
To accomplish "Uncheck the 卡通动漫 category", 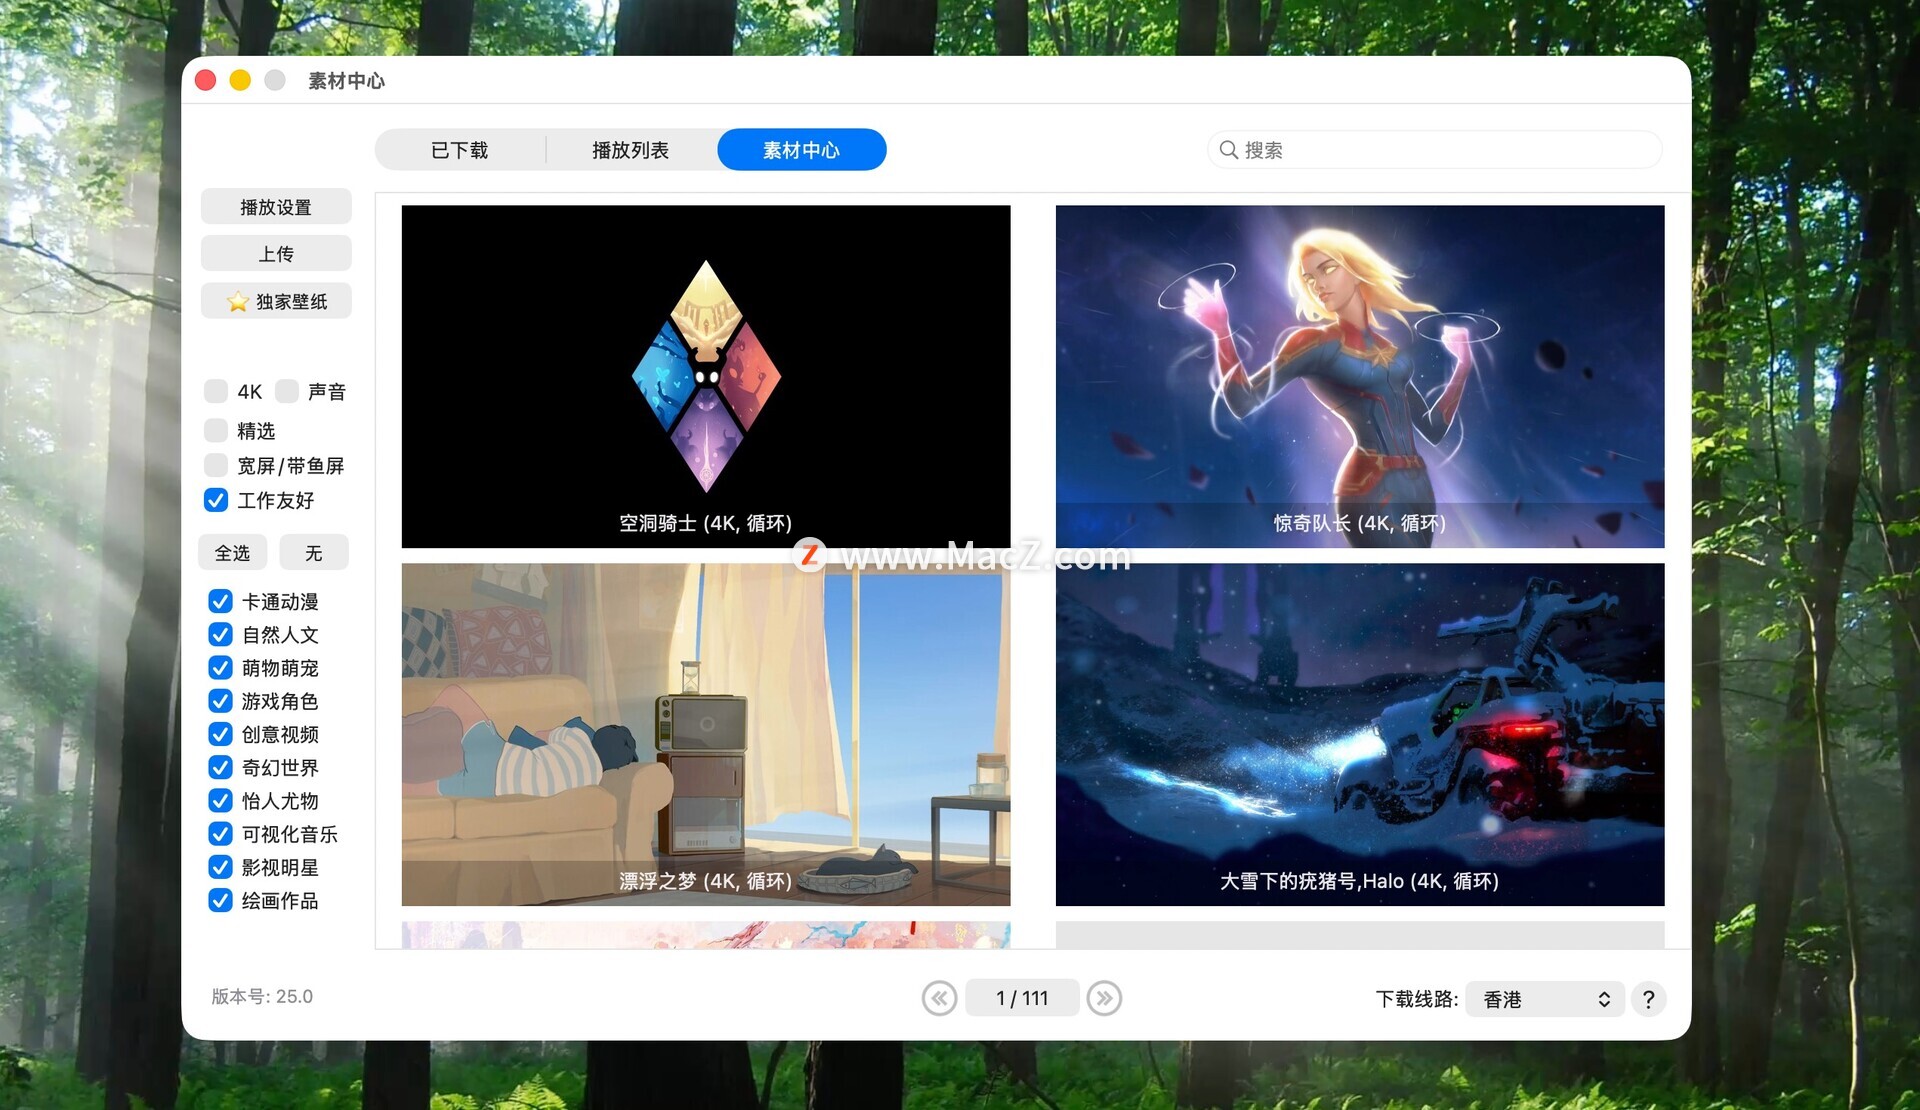I will tap(220, 601).
